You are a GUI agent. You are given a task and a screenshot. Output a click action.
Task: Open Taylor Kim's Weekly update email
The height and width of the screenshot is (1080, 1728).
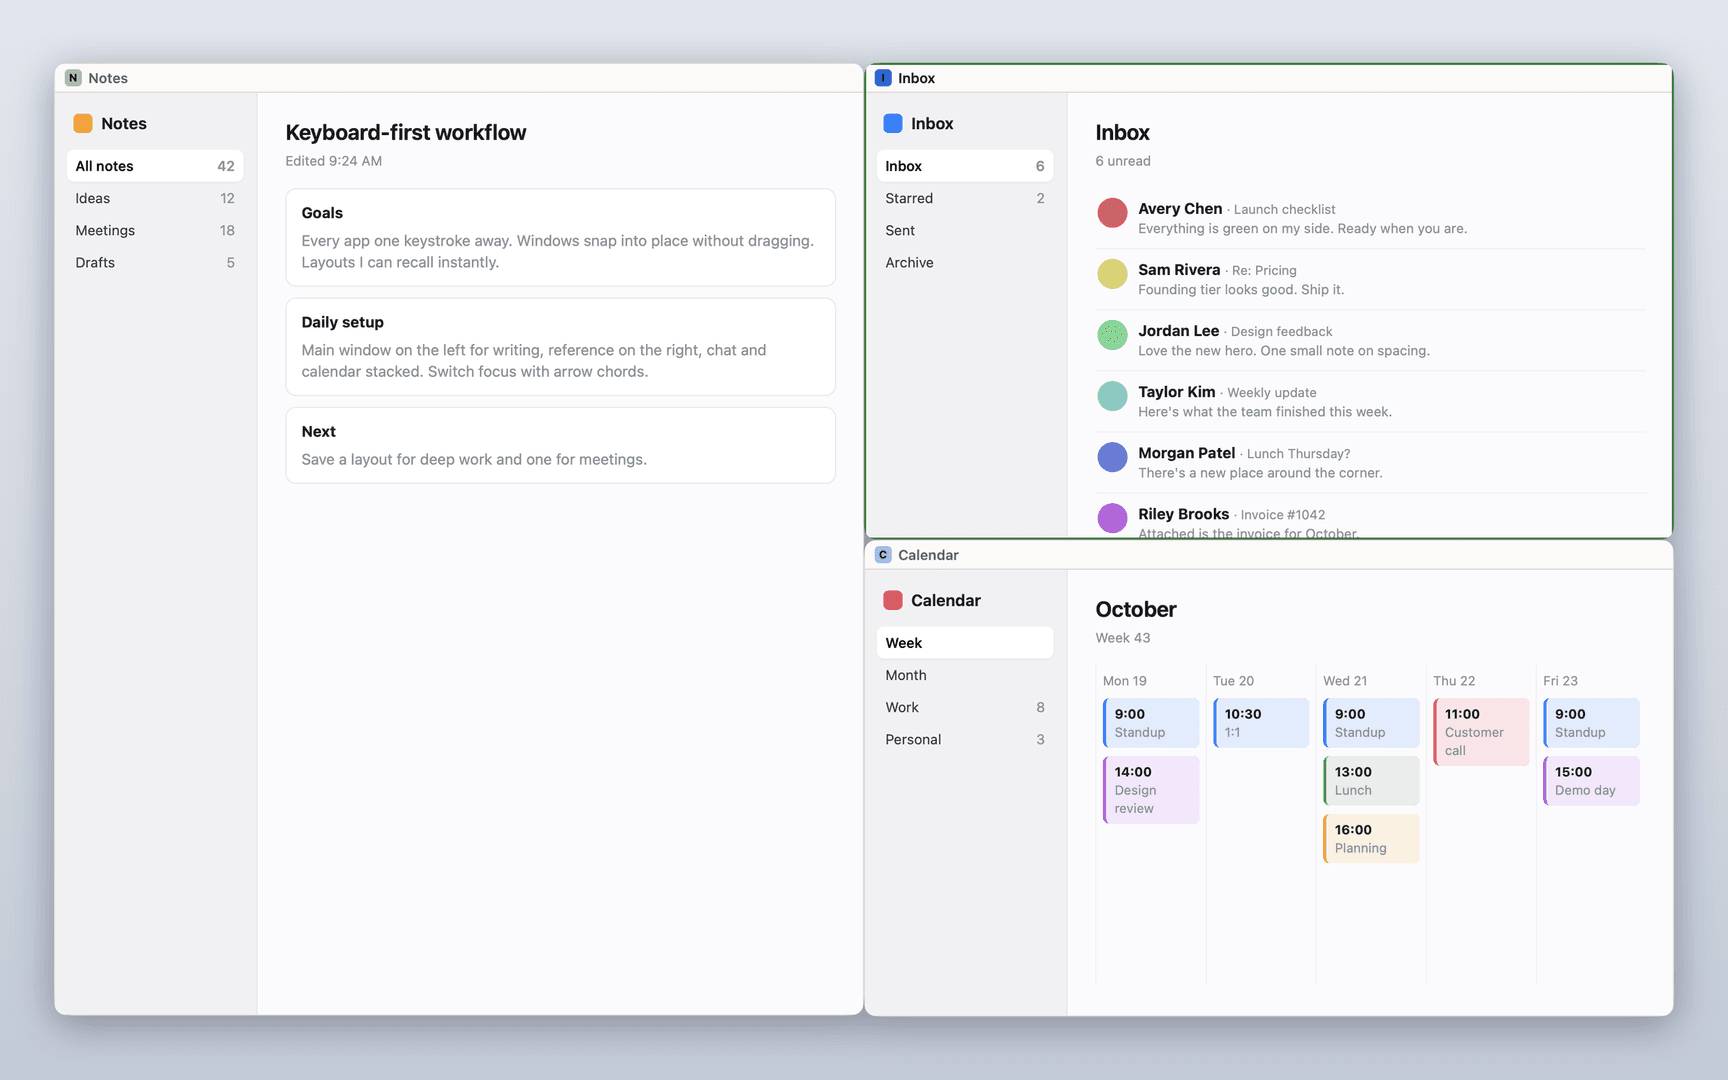(x=1370, y=401)
